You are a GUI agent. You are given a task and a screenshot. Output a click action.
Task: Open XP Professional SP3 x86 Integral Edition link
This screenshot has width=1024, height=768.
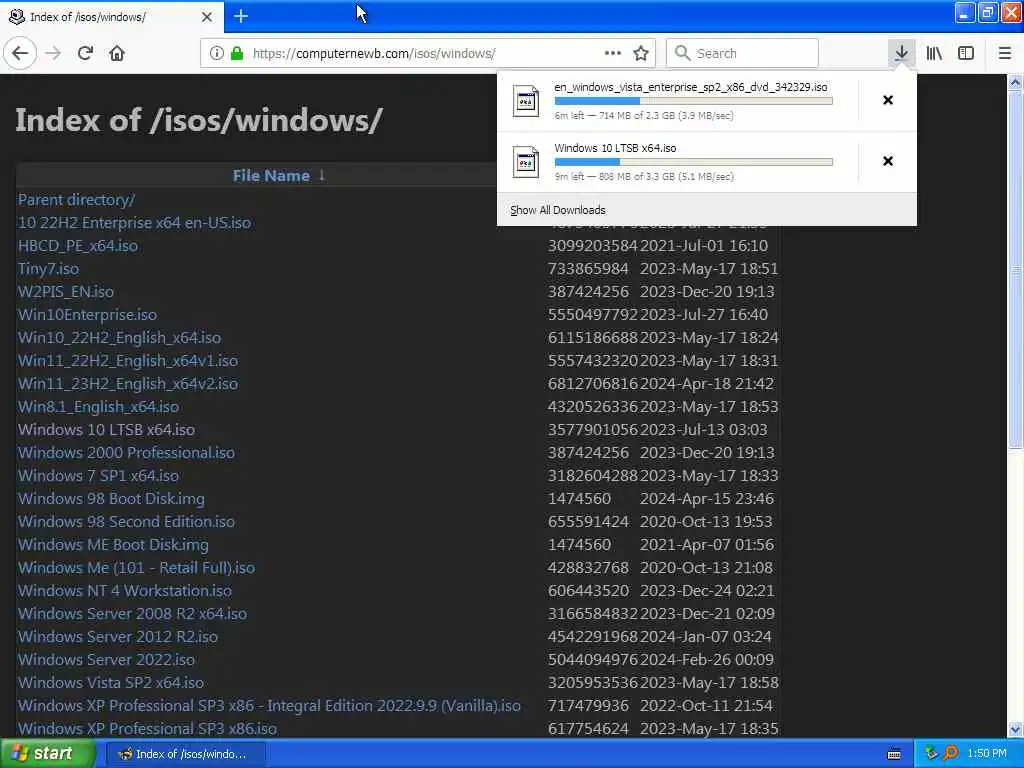tap(270, 705)
